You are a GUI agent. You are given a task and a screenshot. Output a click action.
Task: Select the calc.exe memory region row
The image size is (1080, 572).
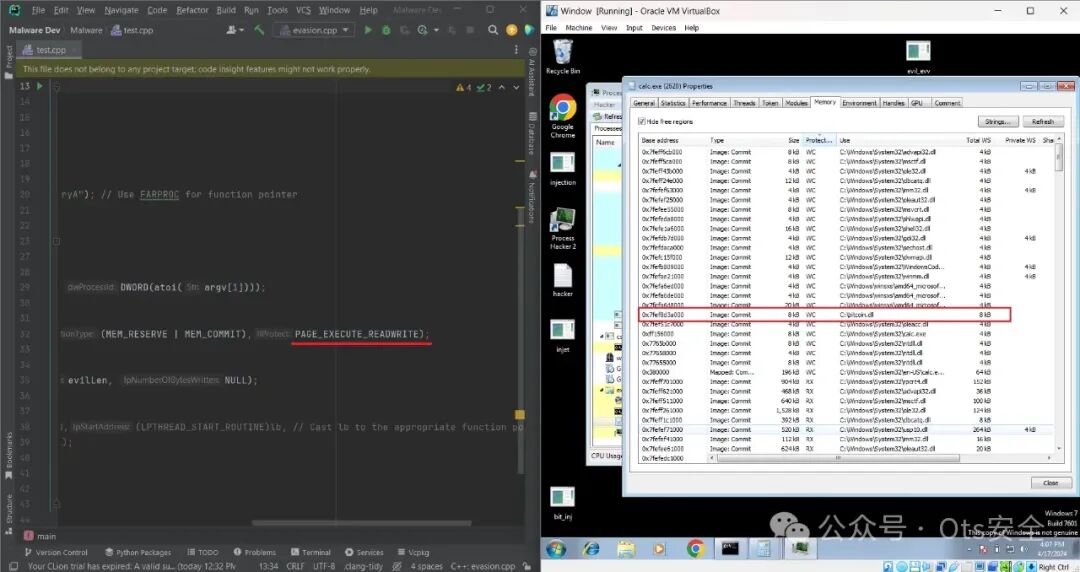pos(846,334)
